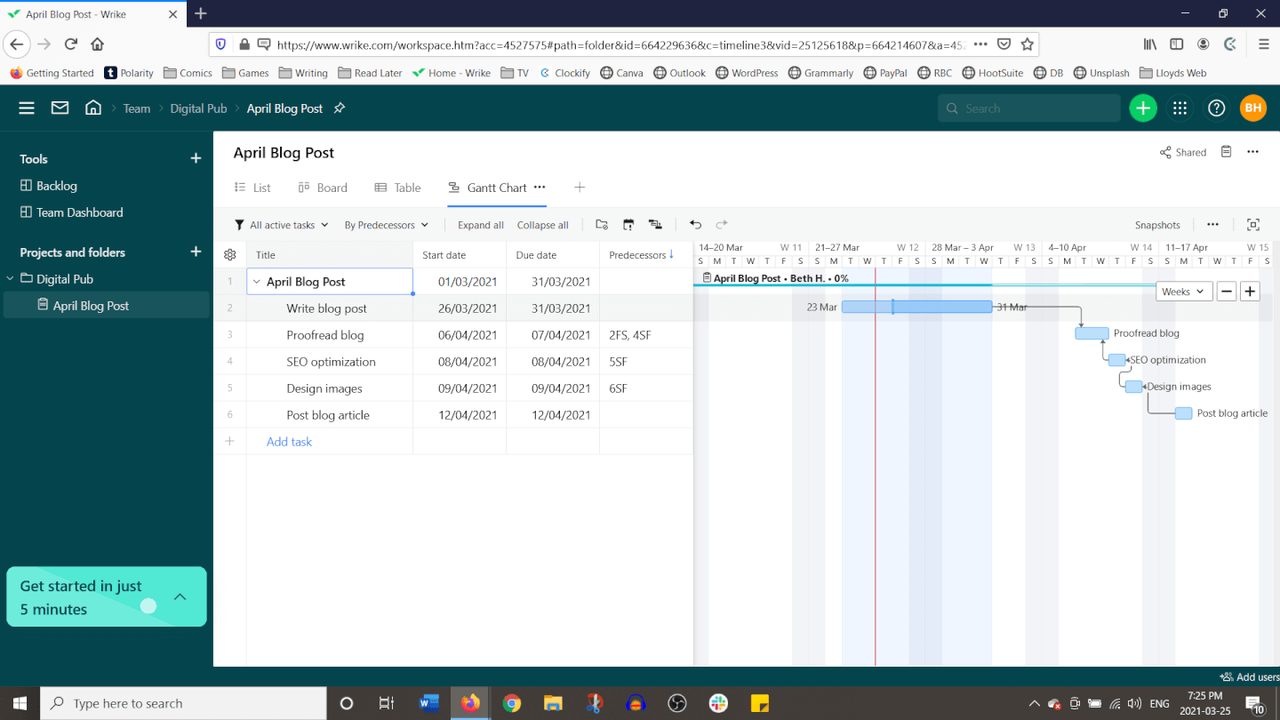Open the table column settings gear
Viewport: 1280px width, 720px height.
(x=230, y=254)
